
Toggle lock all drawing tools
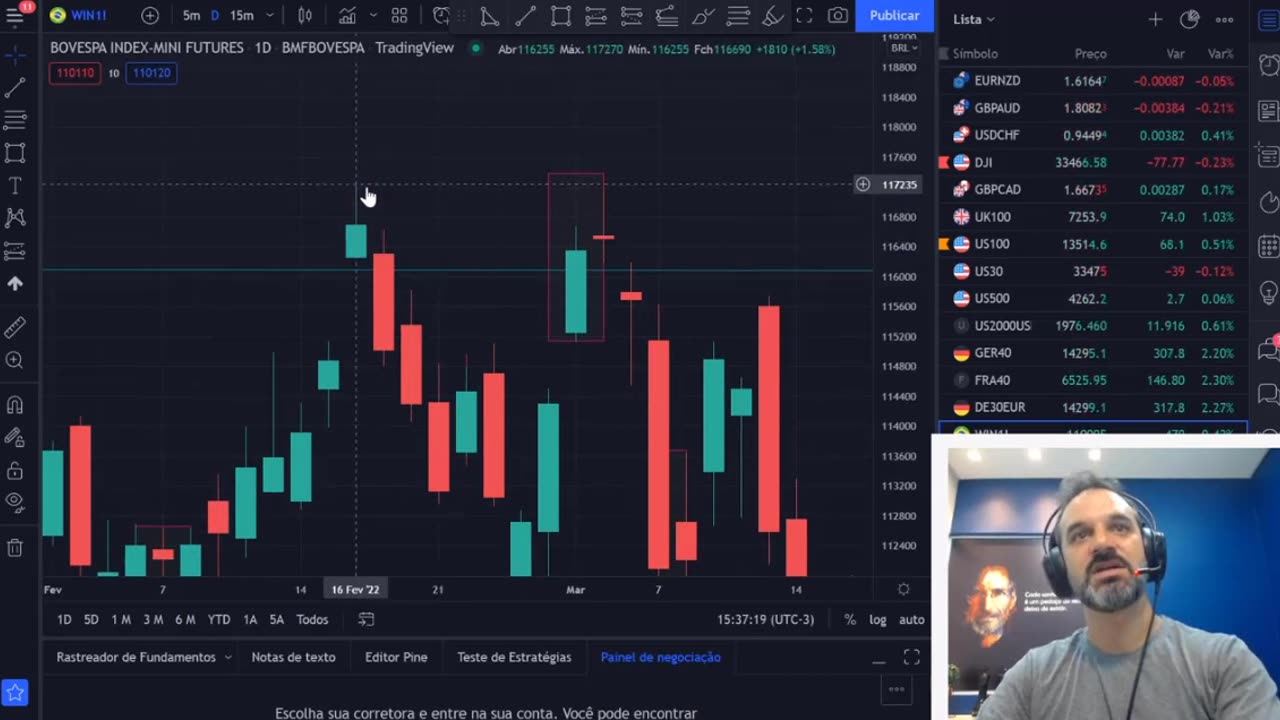[15, 470]
